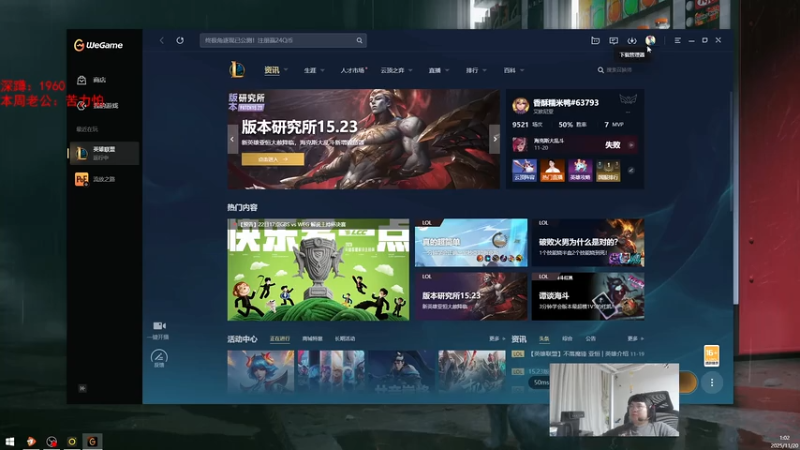Screen dimensions: 800x450
Task: Open the 人才市场 tab
Action: coord(353,70)
